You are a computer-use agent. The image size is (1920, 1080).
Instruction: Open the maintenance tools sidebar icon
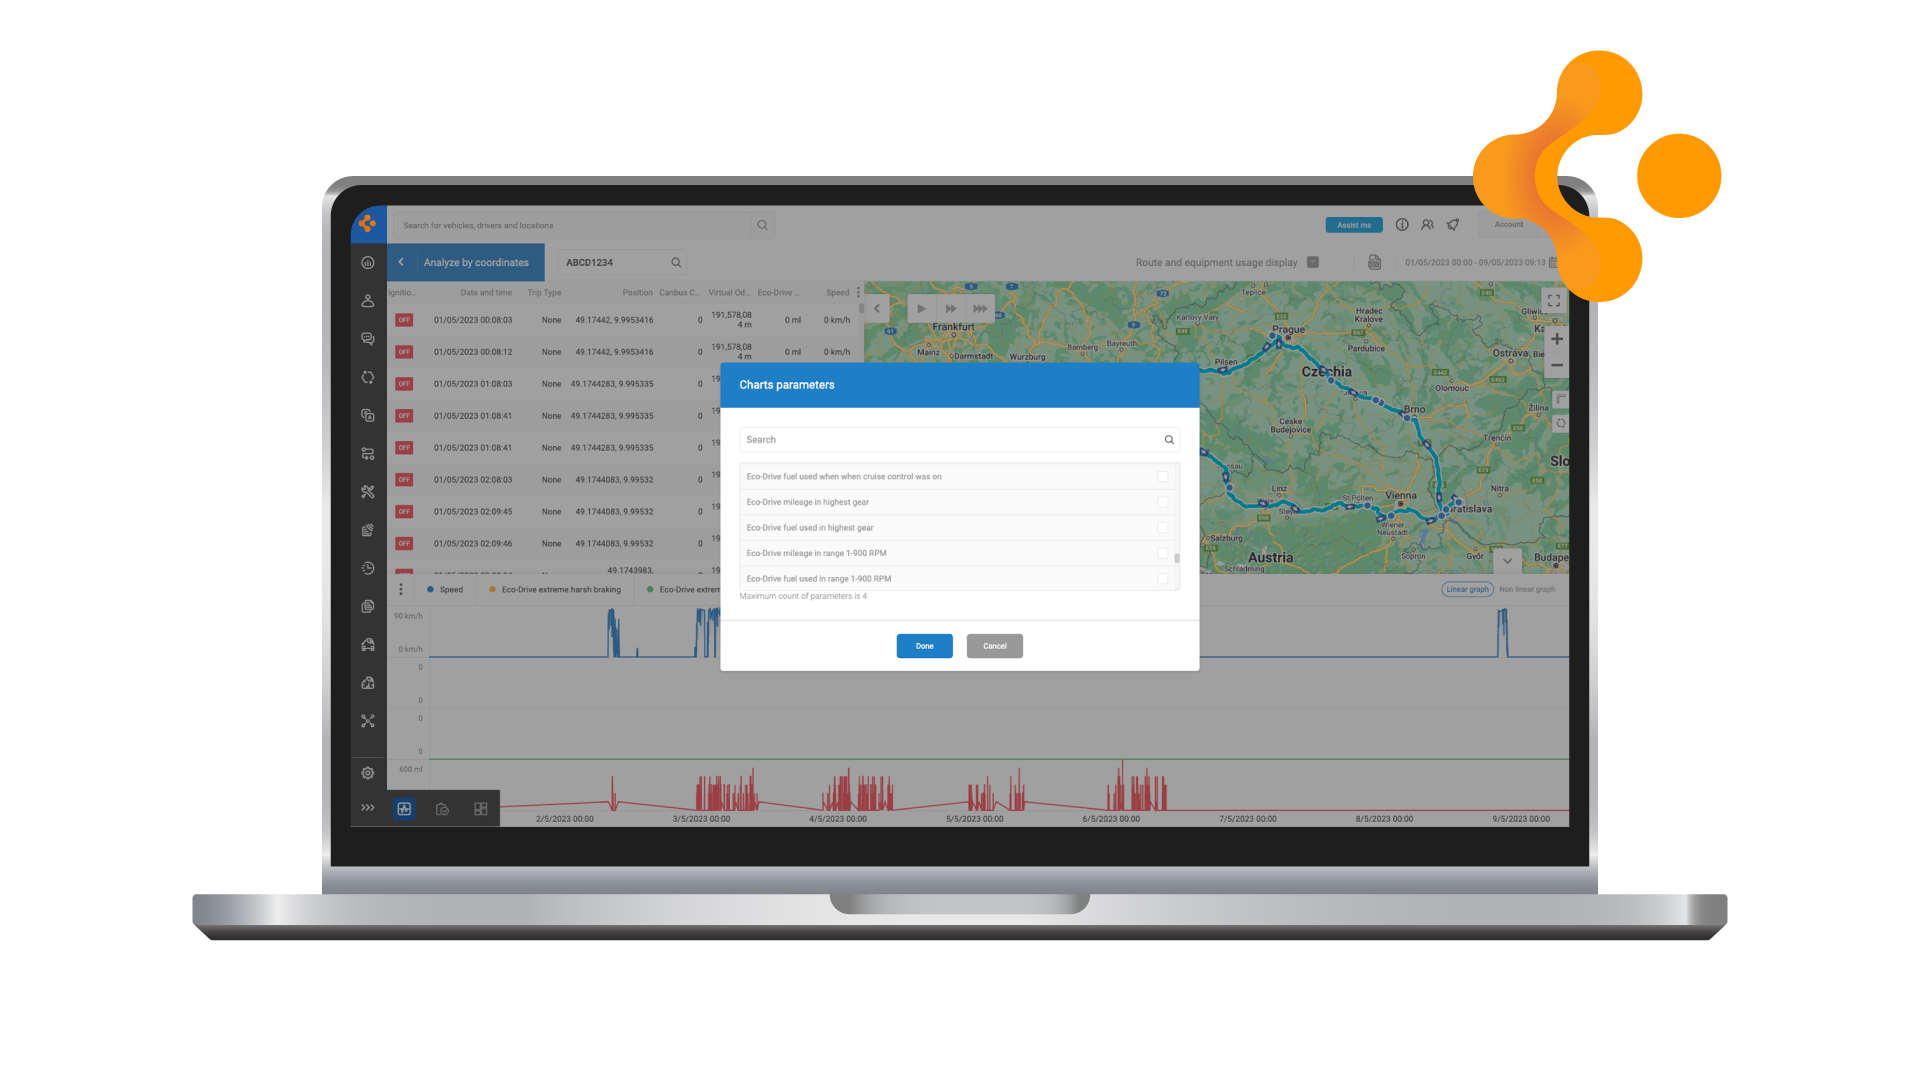tap(367, 492)
